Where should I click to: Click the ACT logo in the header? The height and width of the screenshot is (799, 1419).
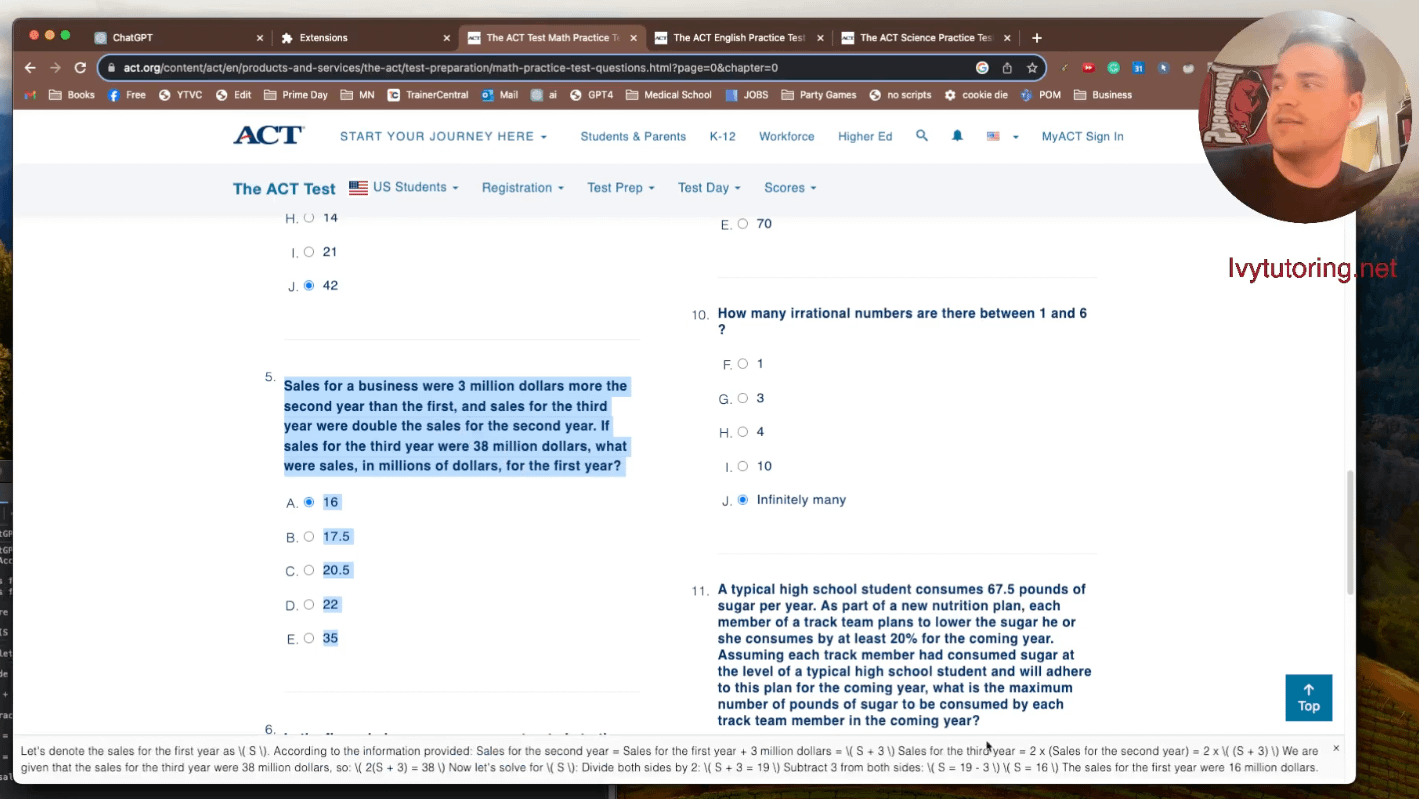pyautogui.click(x=268, y=136)
